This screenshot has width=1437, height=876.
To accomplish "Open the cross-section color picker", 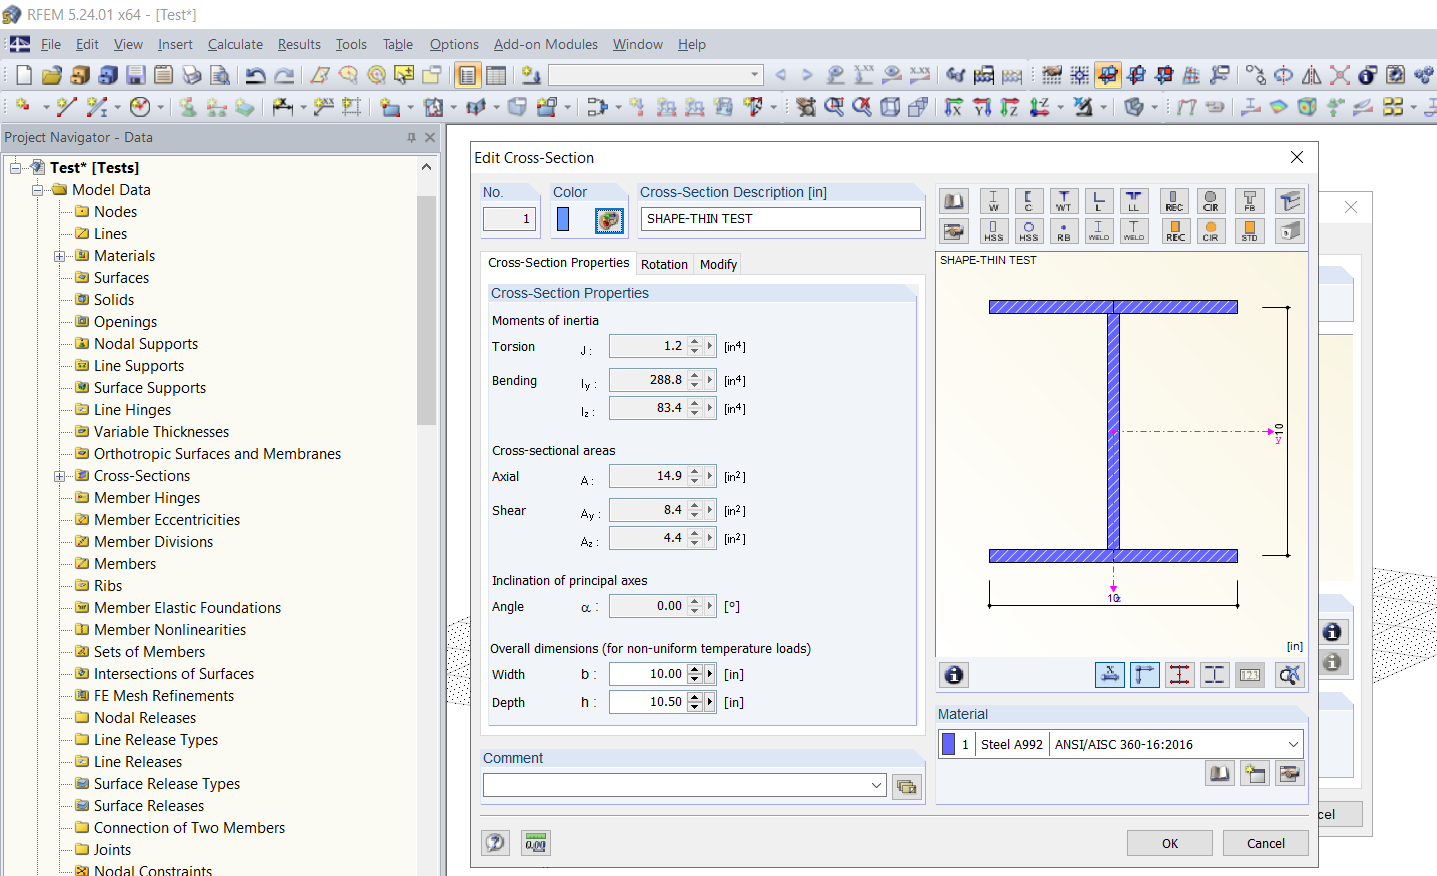I will click(x=609, y=222).
